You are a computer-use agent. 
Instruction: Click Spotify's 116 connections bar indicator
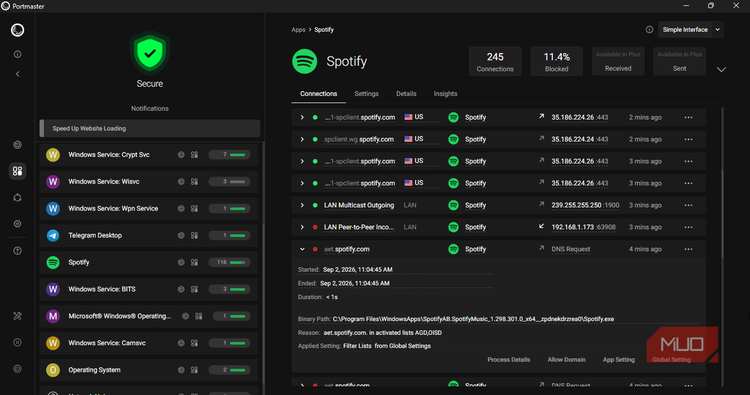coord(229,262)
